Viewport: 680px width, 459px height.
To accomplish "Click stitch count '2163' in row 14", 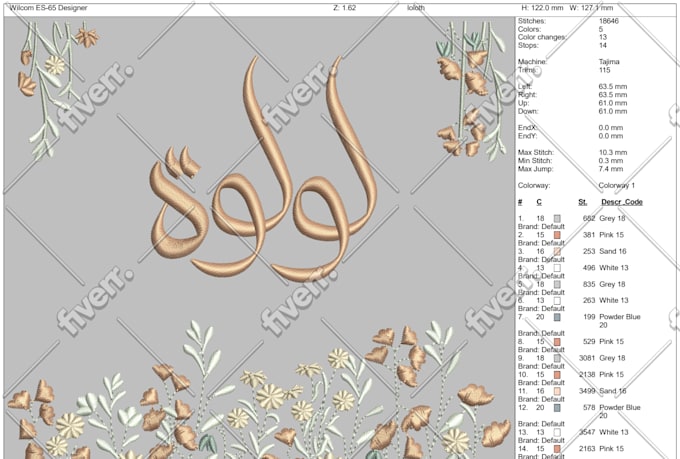I will (587, 449).
